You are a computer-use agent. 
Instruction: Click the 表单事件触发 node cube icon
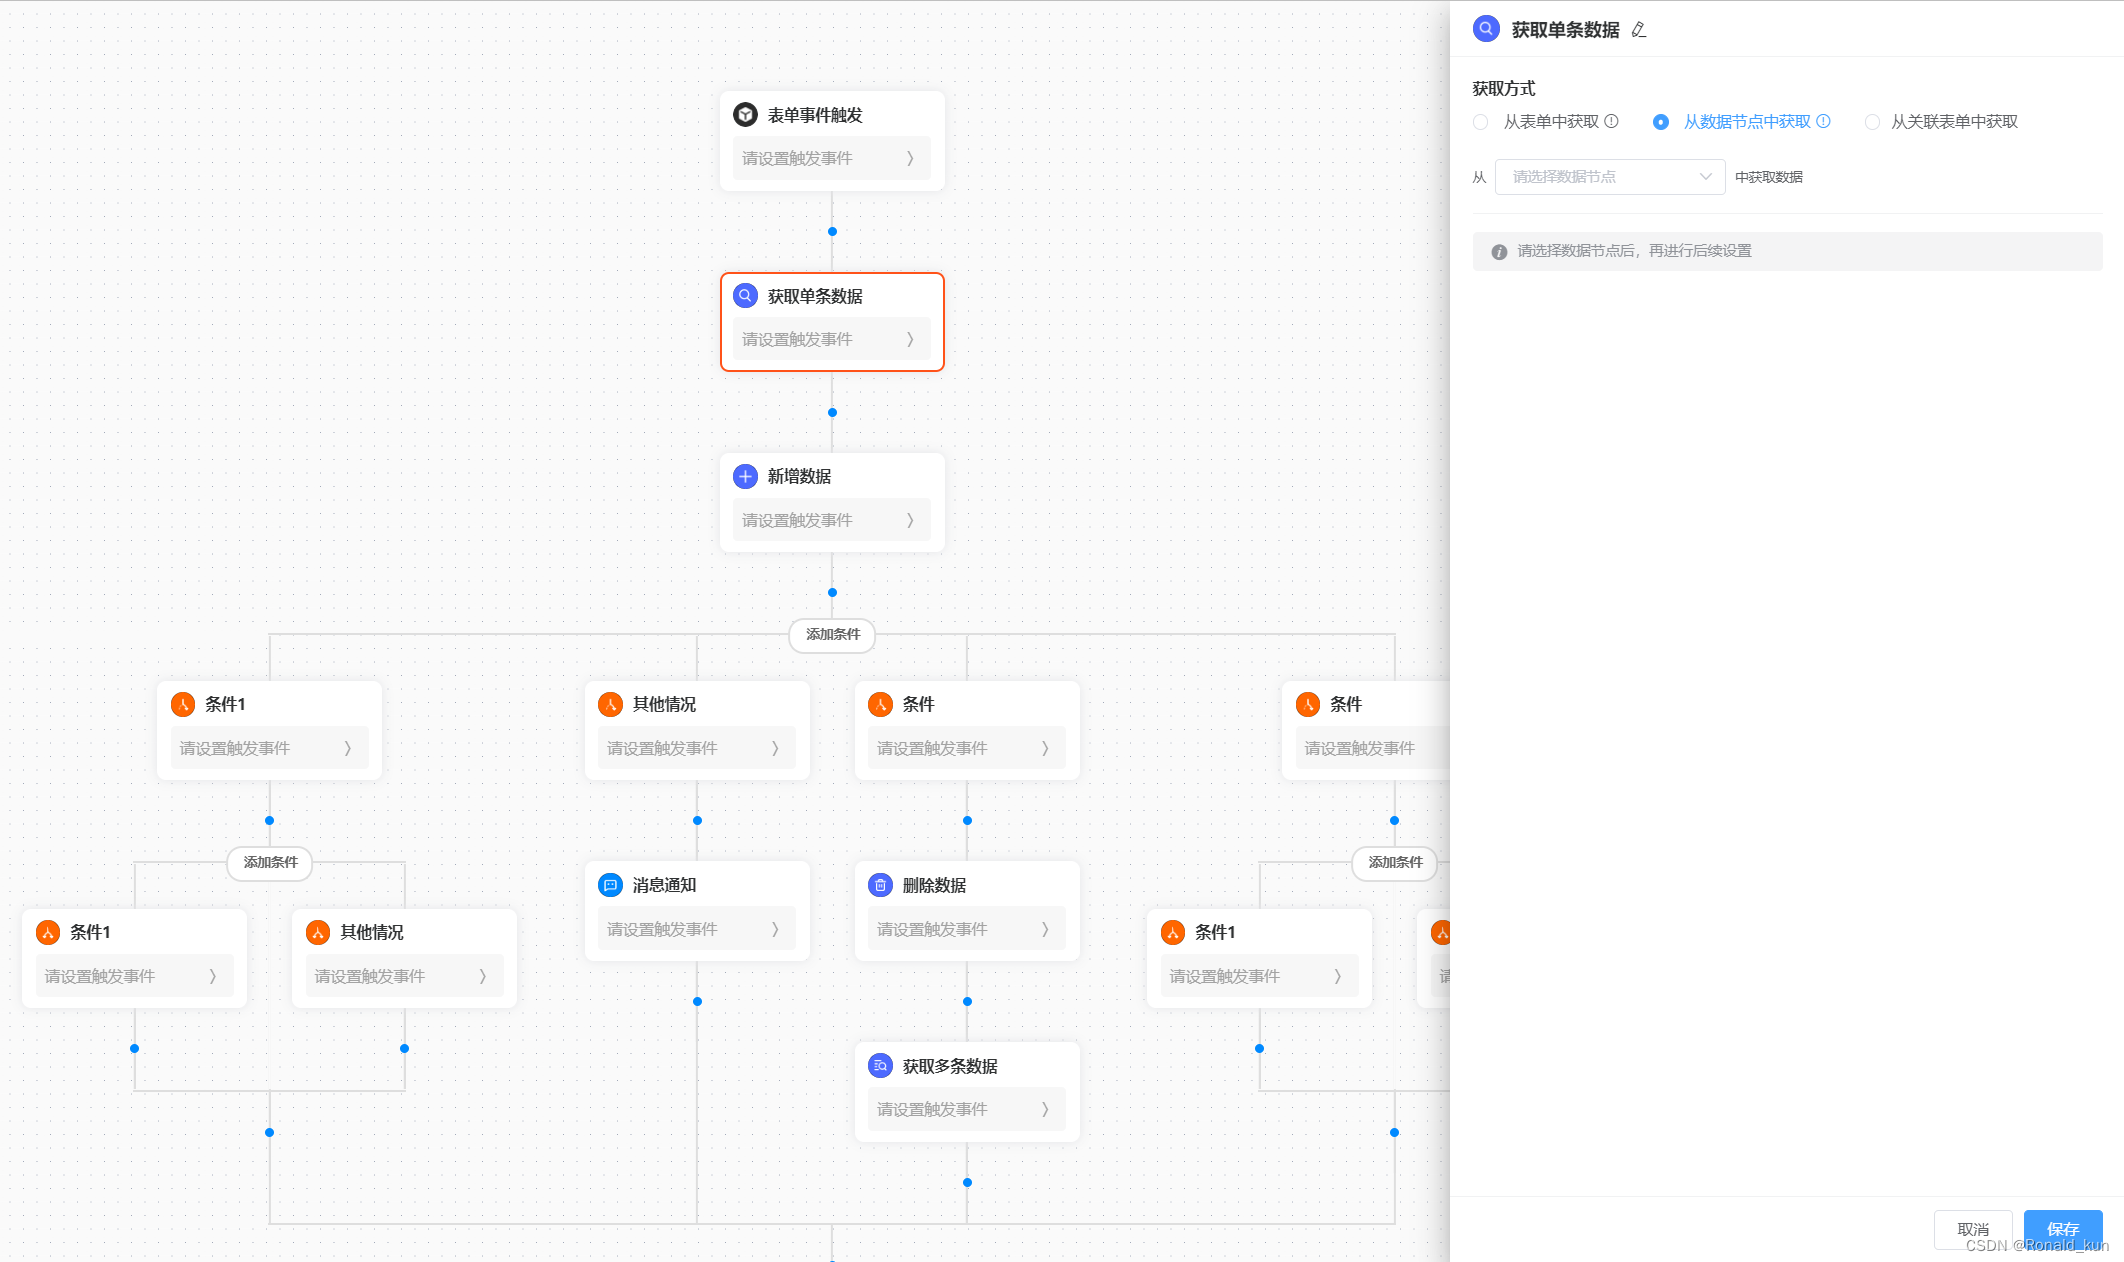pyautogui.click(x=745, y=115)
